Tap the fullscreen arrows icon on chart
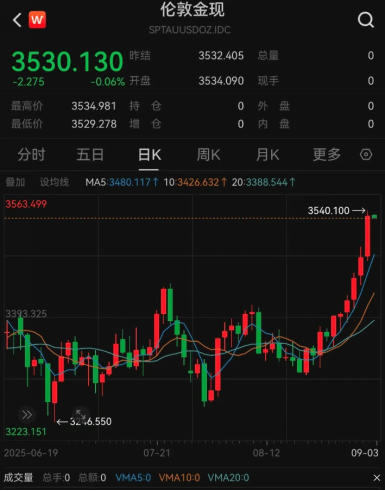This screenshot has width=385, height=491. pos(80,414)
